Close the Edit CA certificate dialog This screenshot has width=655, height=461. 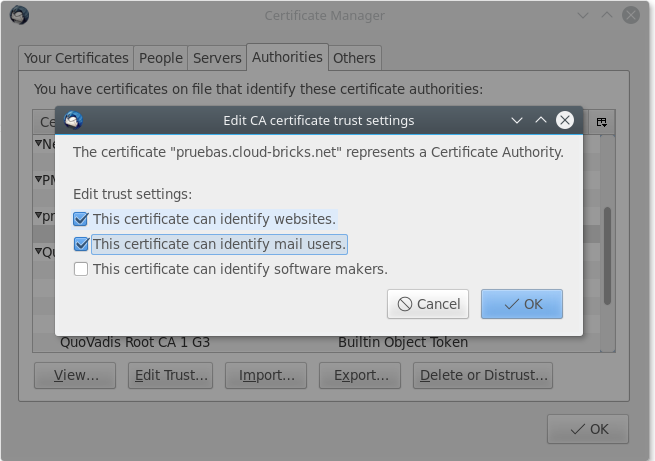[565, 120]
